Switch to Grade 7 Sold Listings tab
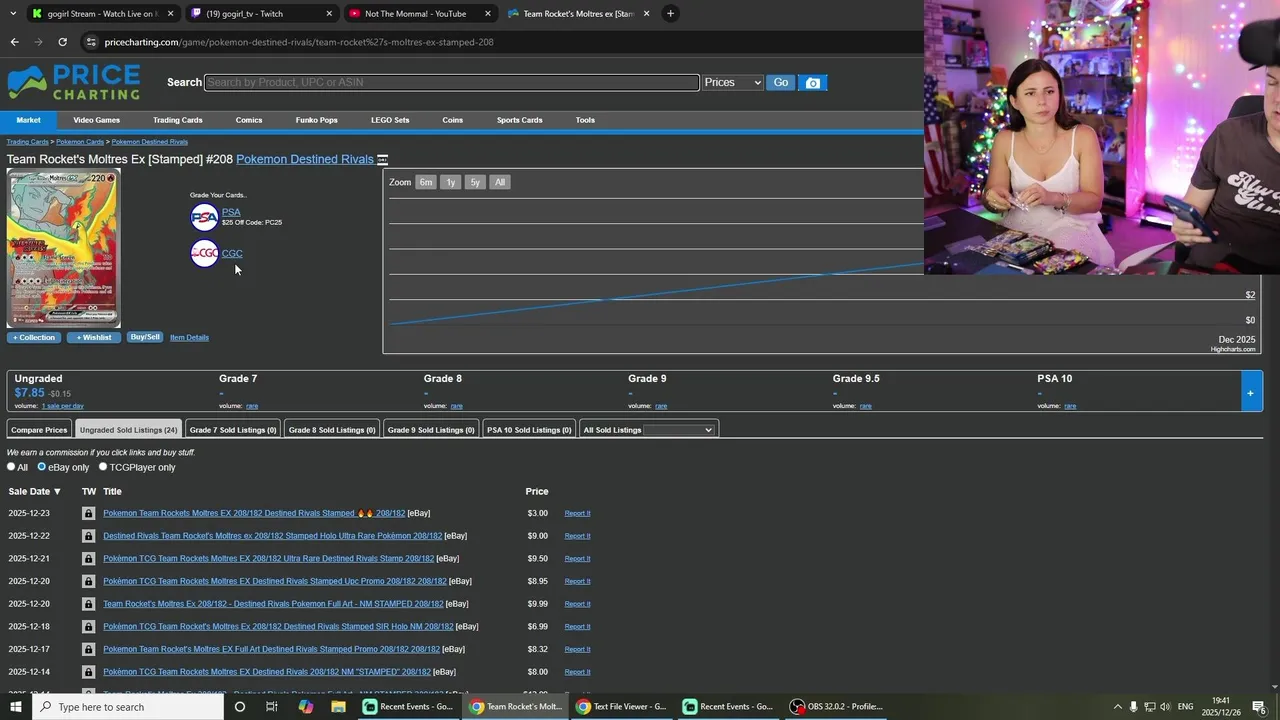1280x720 pixels. (x=233, y=430)
